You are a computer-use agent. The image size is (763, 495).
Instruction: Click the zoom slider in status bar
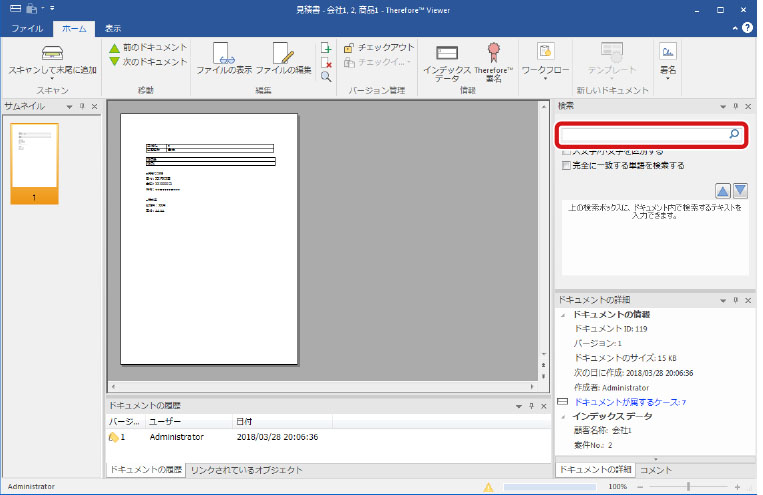tap(688, 486)
